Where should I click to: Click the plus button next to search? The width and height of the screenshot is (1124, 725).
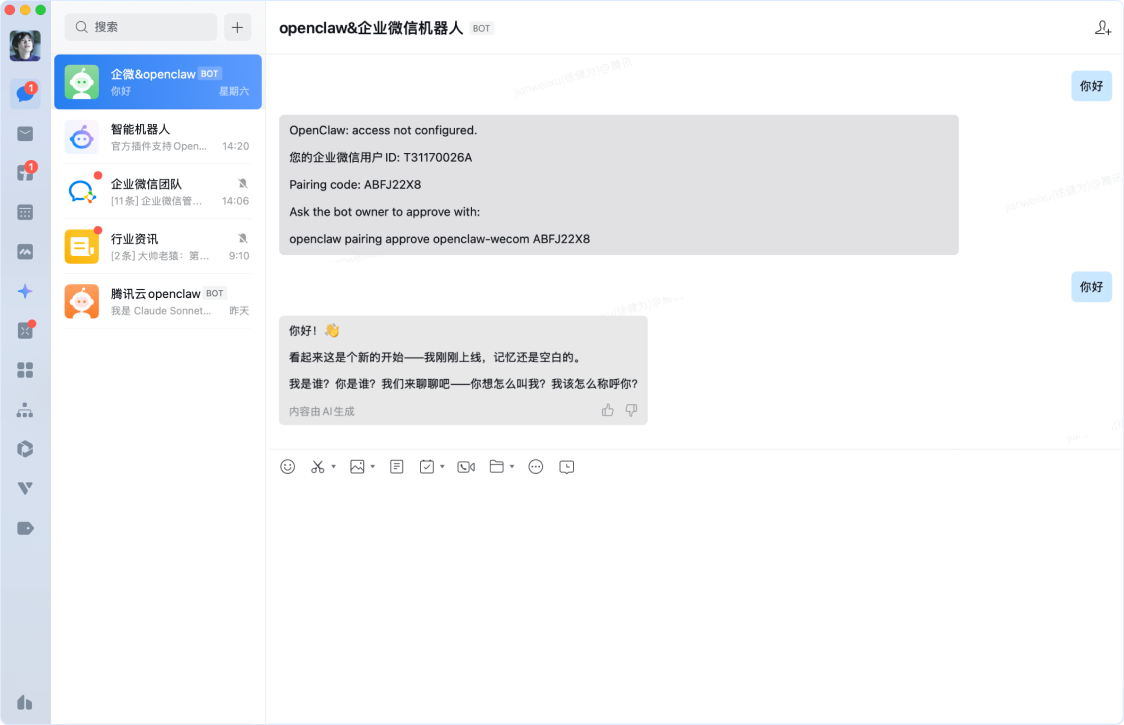point(237,27)
